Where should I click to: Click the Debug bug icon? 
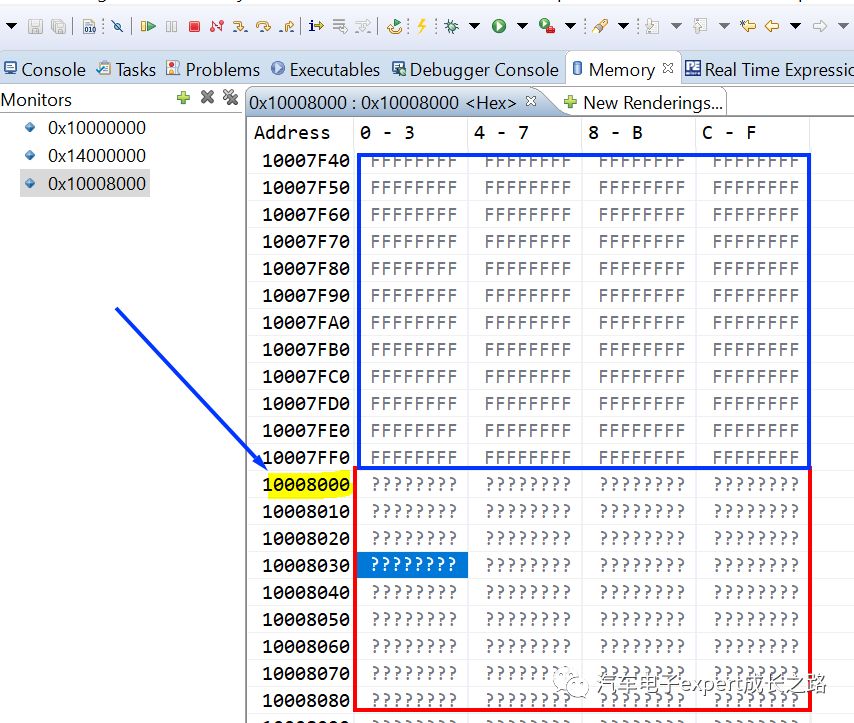tap(452, 26)
